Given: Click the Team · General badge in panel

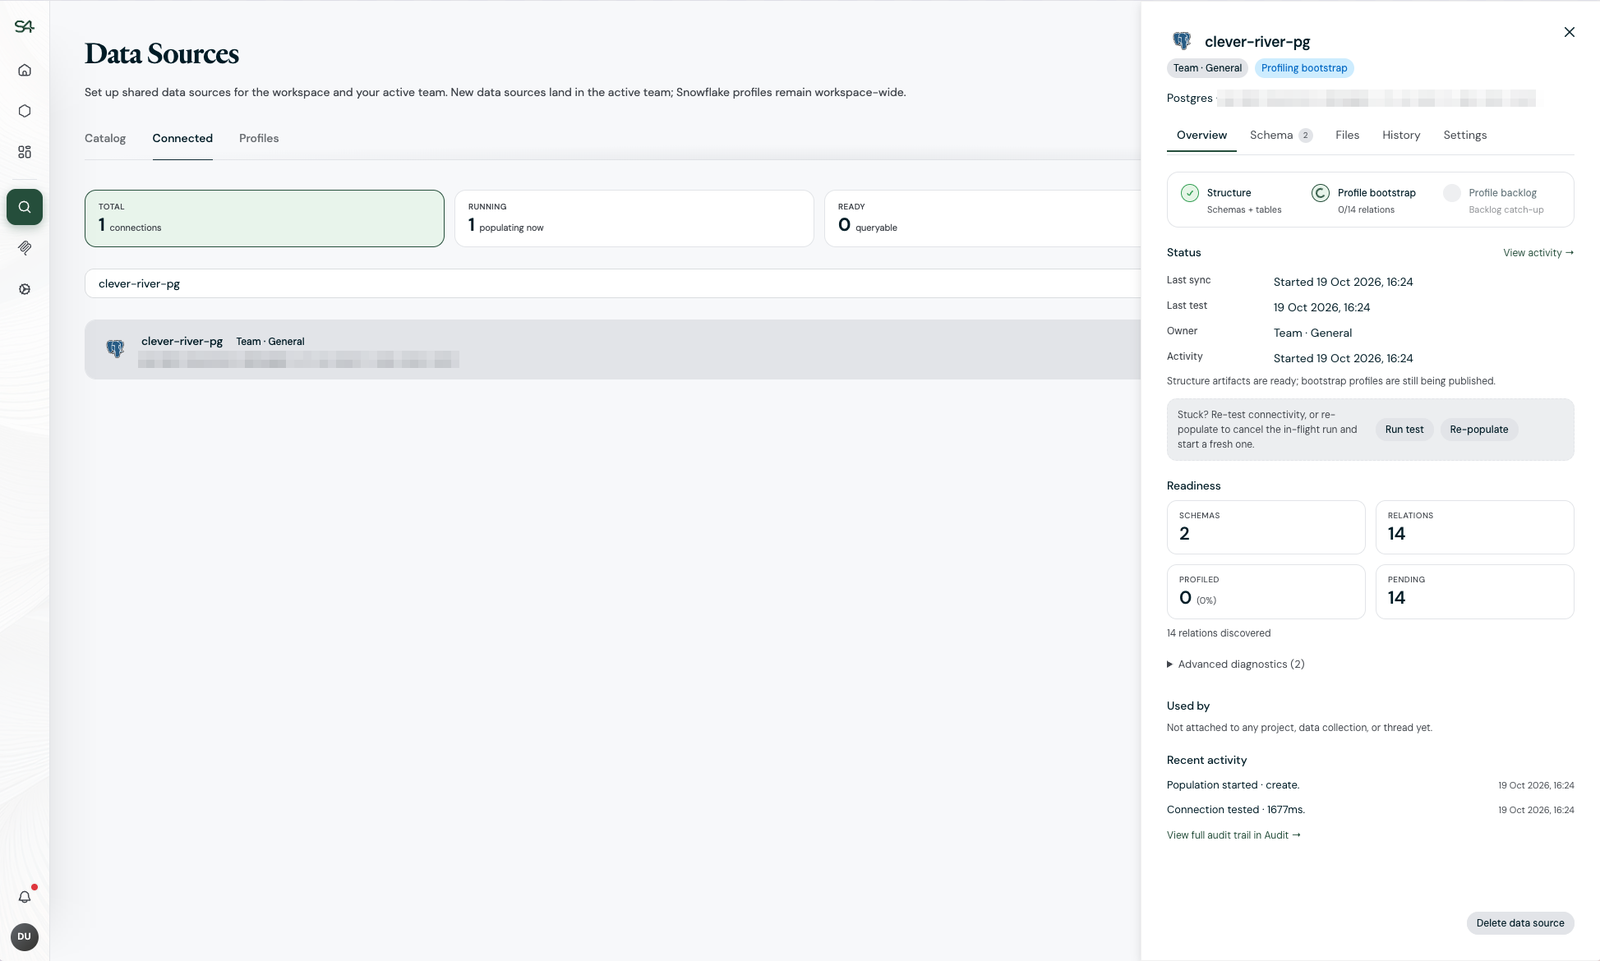Looking at the screenshot, I should (x=1207, y=68).
